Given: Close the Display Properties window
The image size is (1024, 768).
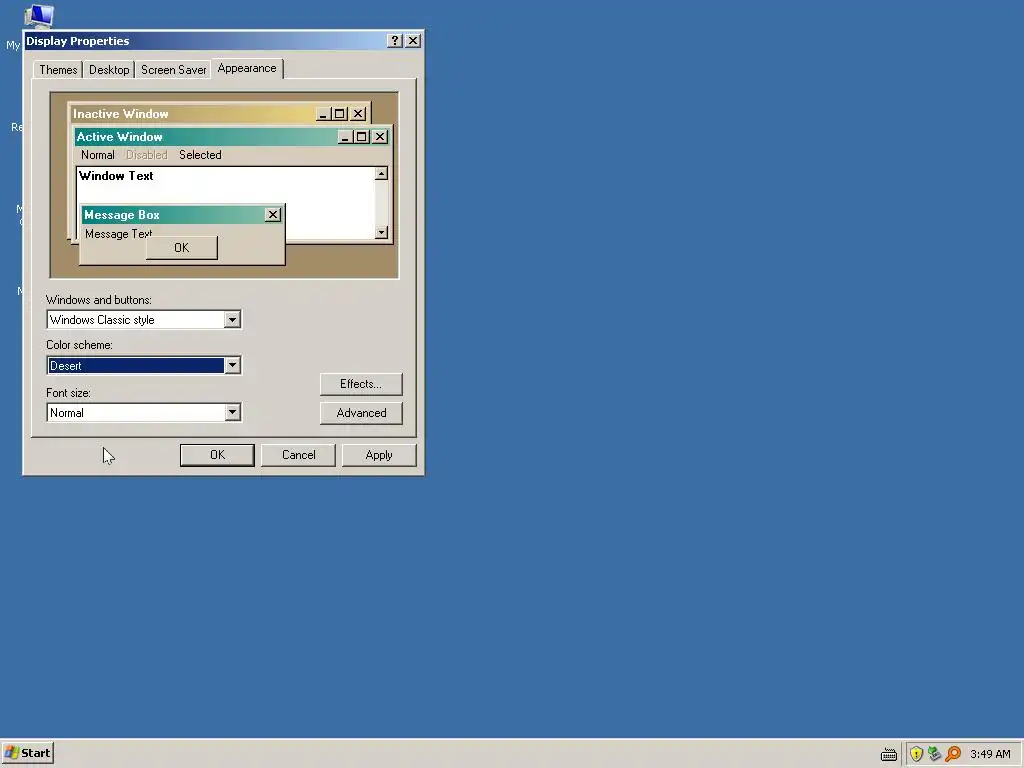Looking at the screenshot, I should point(413,40).
